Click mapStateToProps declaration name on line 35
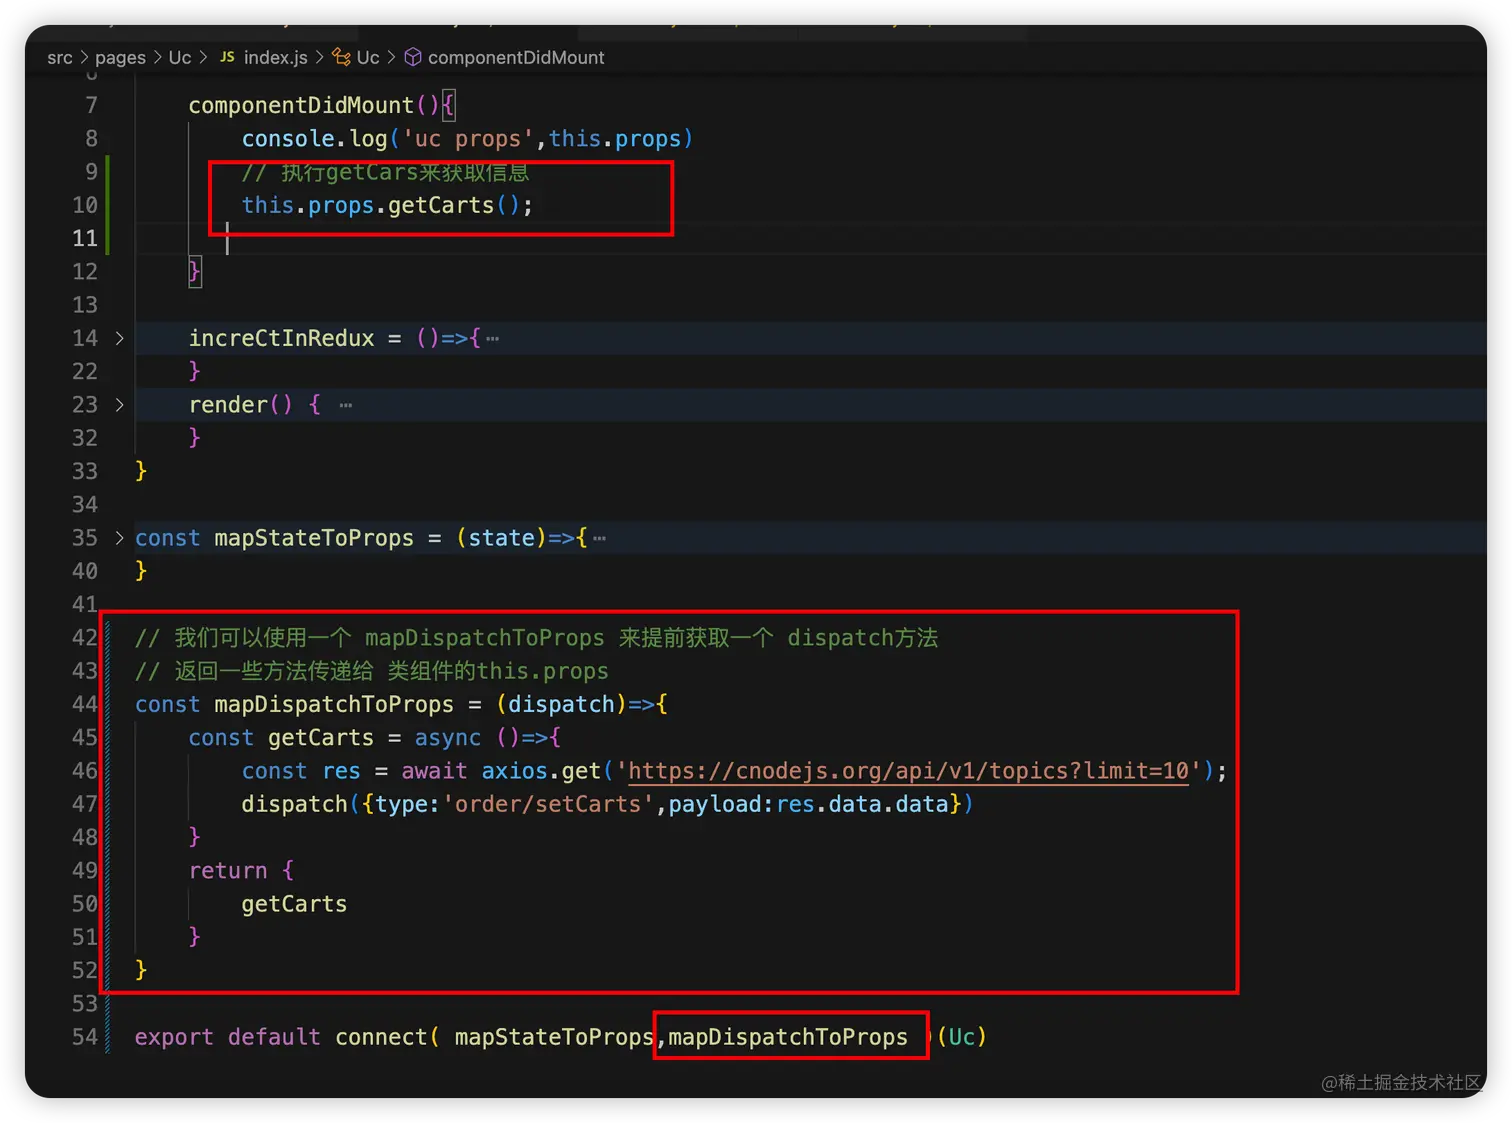This screenshot has height=1123, width=1512. (x=314, y=538)
